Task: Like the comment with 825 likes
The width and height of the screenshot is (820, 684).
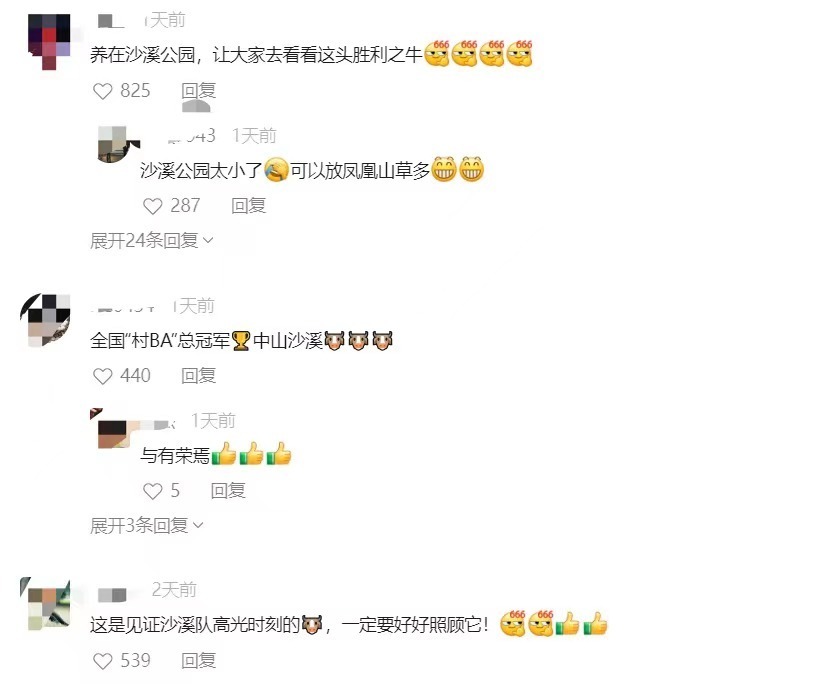Action: (x=102, y=92)
